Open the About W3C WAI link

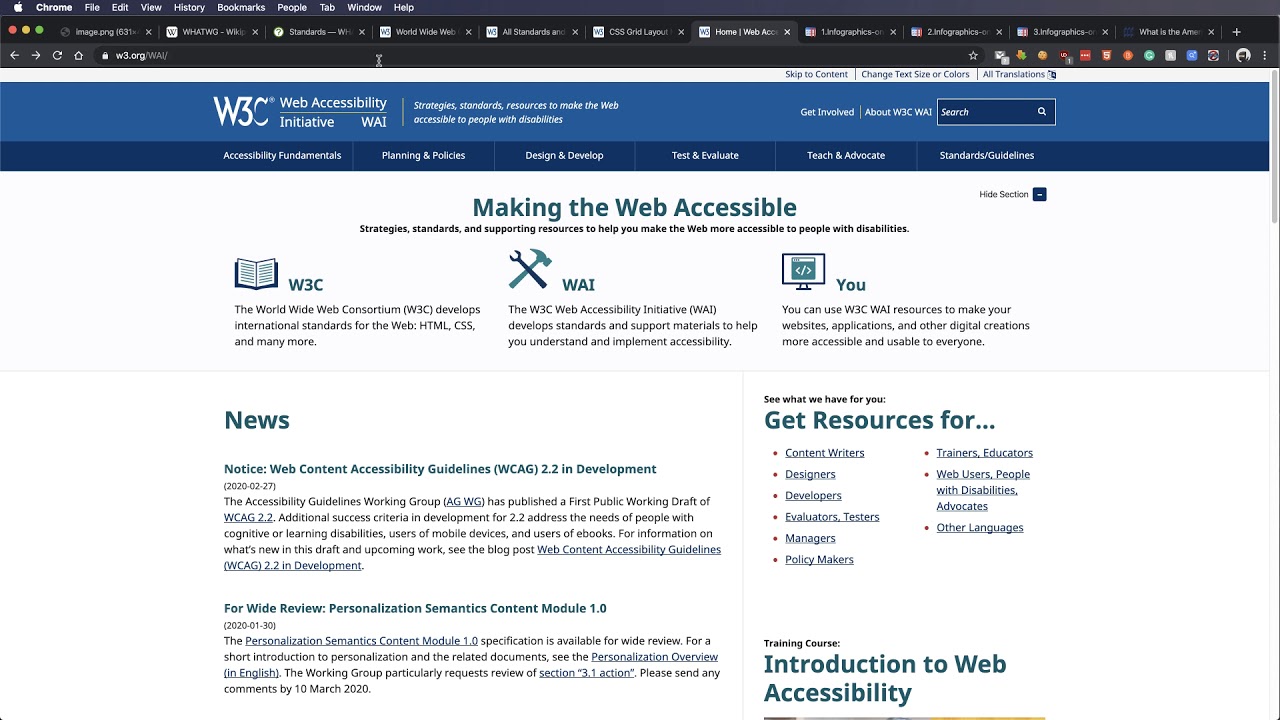(x=898, y=112)
